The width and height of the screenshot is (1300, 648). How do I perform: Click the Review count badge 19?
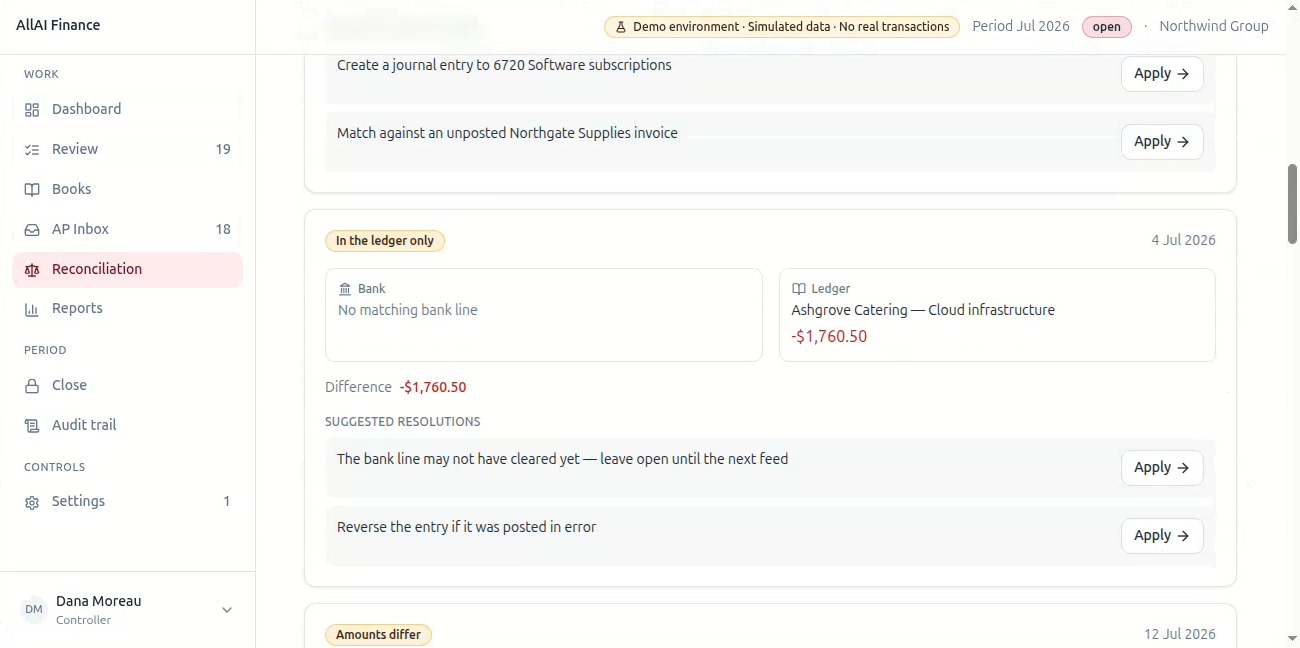[x=223, y=150]
